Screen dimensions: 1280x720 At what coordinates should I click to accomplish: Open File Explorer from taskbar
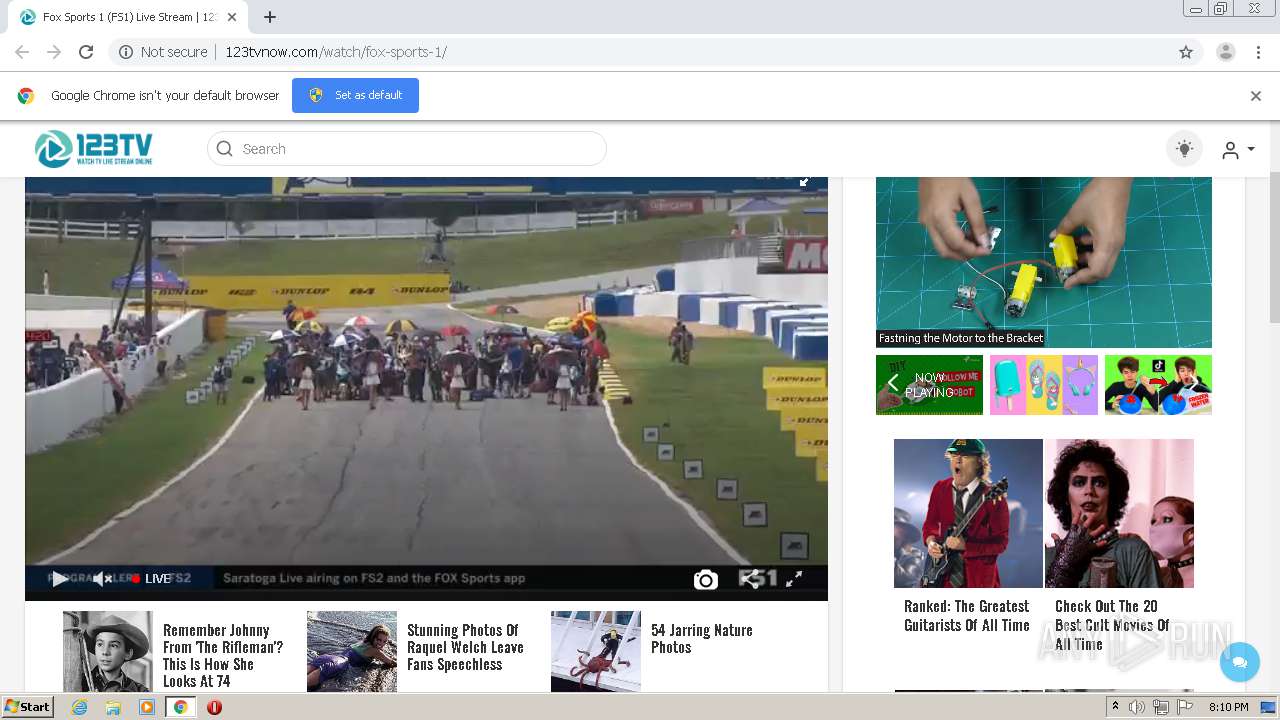[113, 707]
